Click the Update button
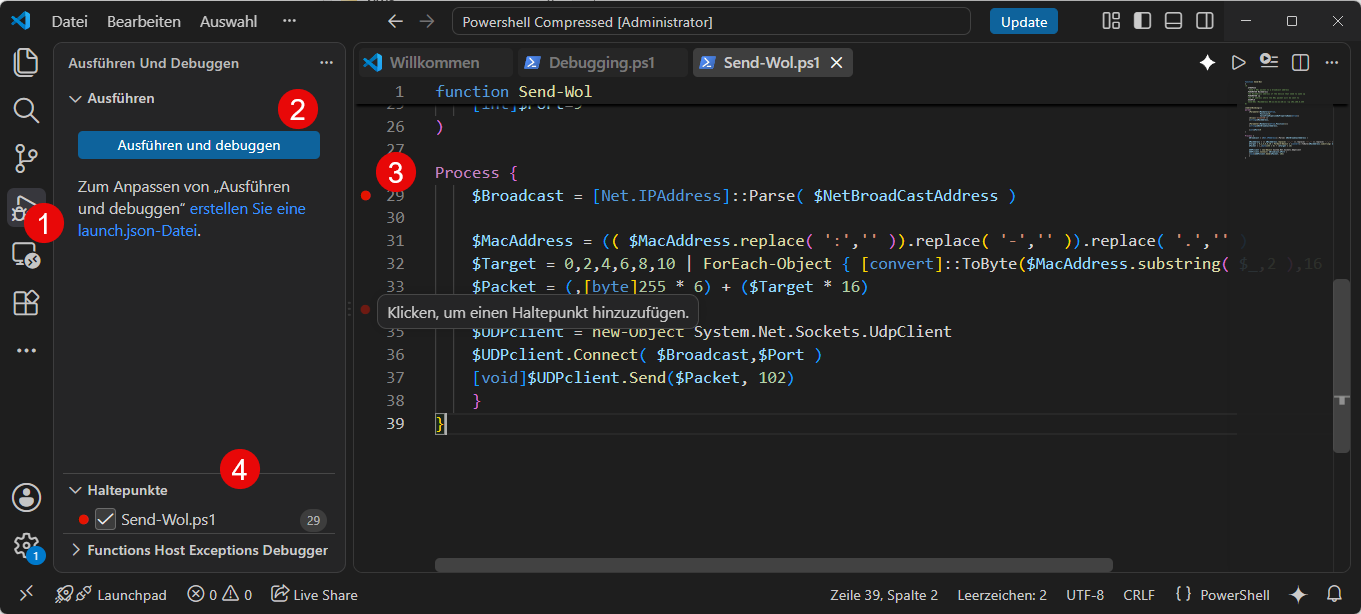 click(1024, 21)
